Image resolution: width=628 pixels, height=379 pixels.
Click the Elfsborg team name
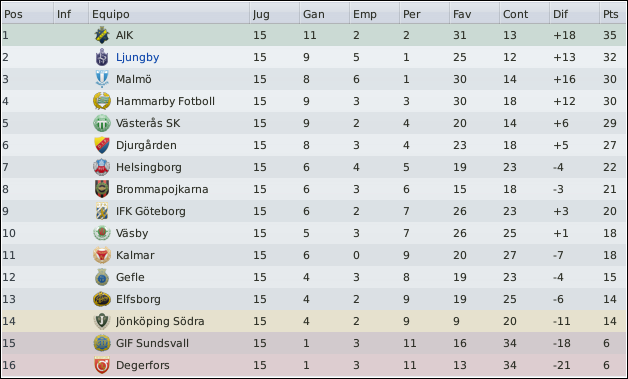[138, 299]
